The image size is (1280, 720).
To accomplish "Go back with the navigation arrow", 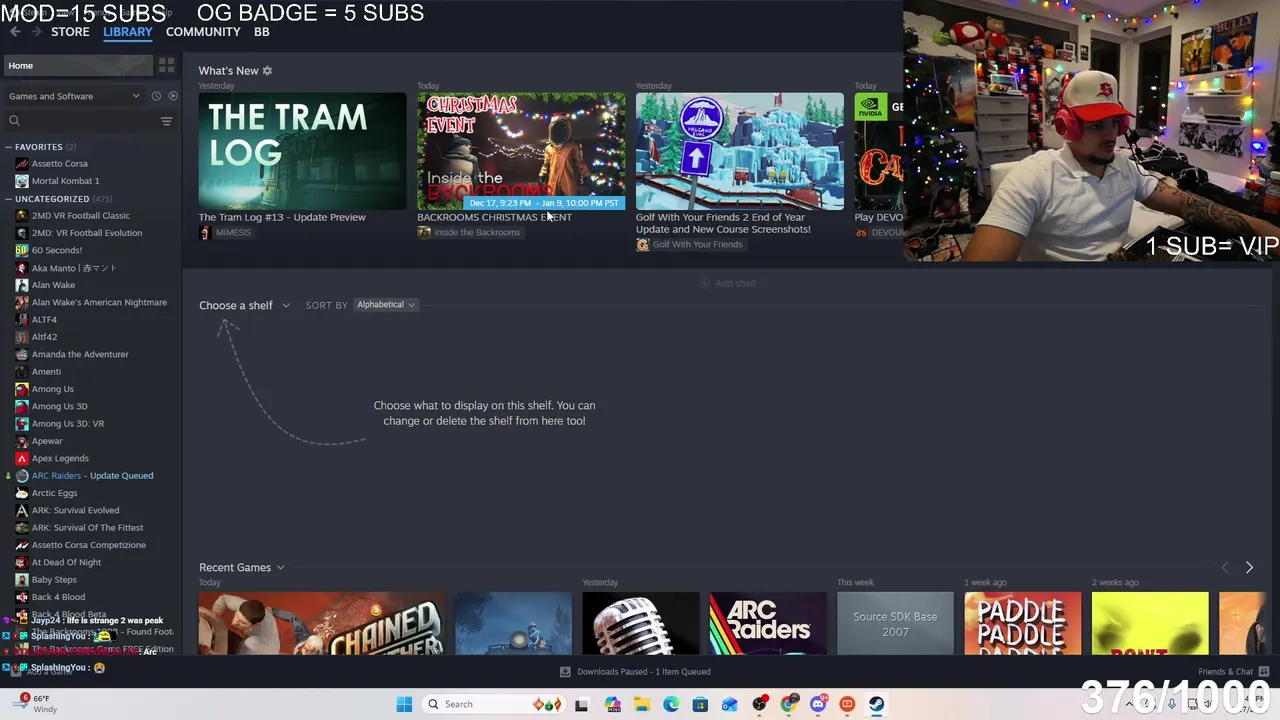I will click(x=15, y=32).
